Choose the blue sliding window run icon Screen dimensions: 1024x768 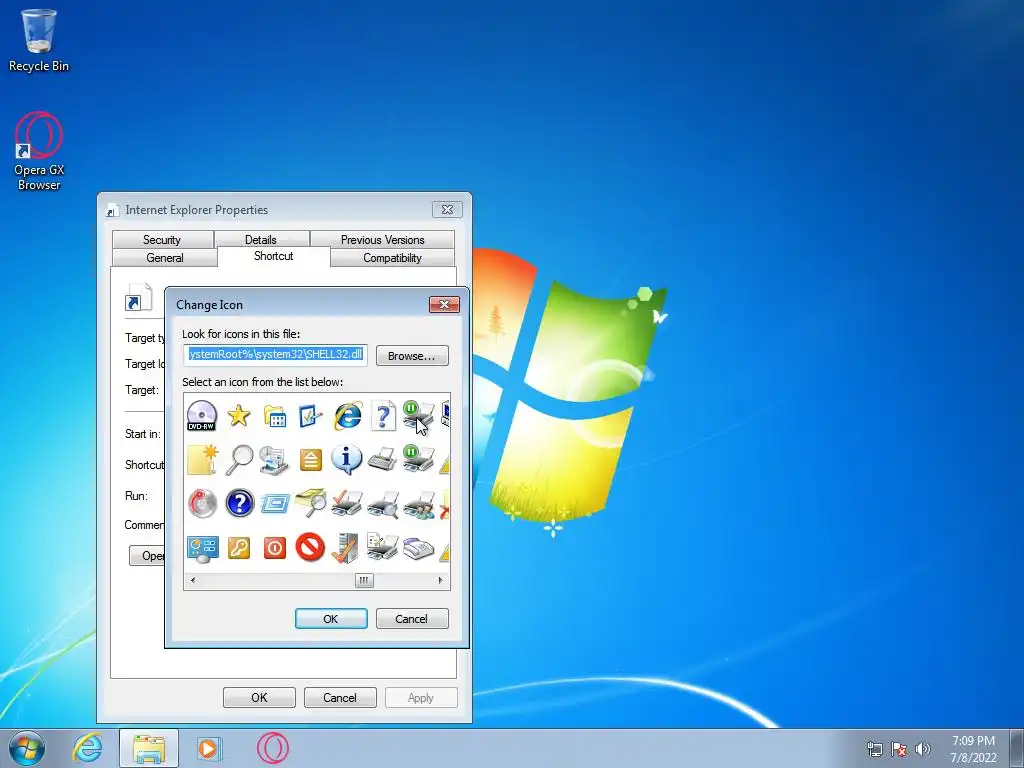[275, 504]
